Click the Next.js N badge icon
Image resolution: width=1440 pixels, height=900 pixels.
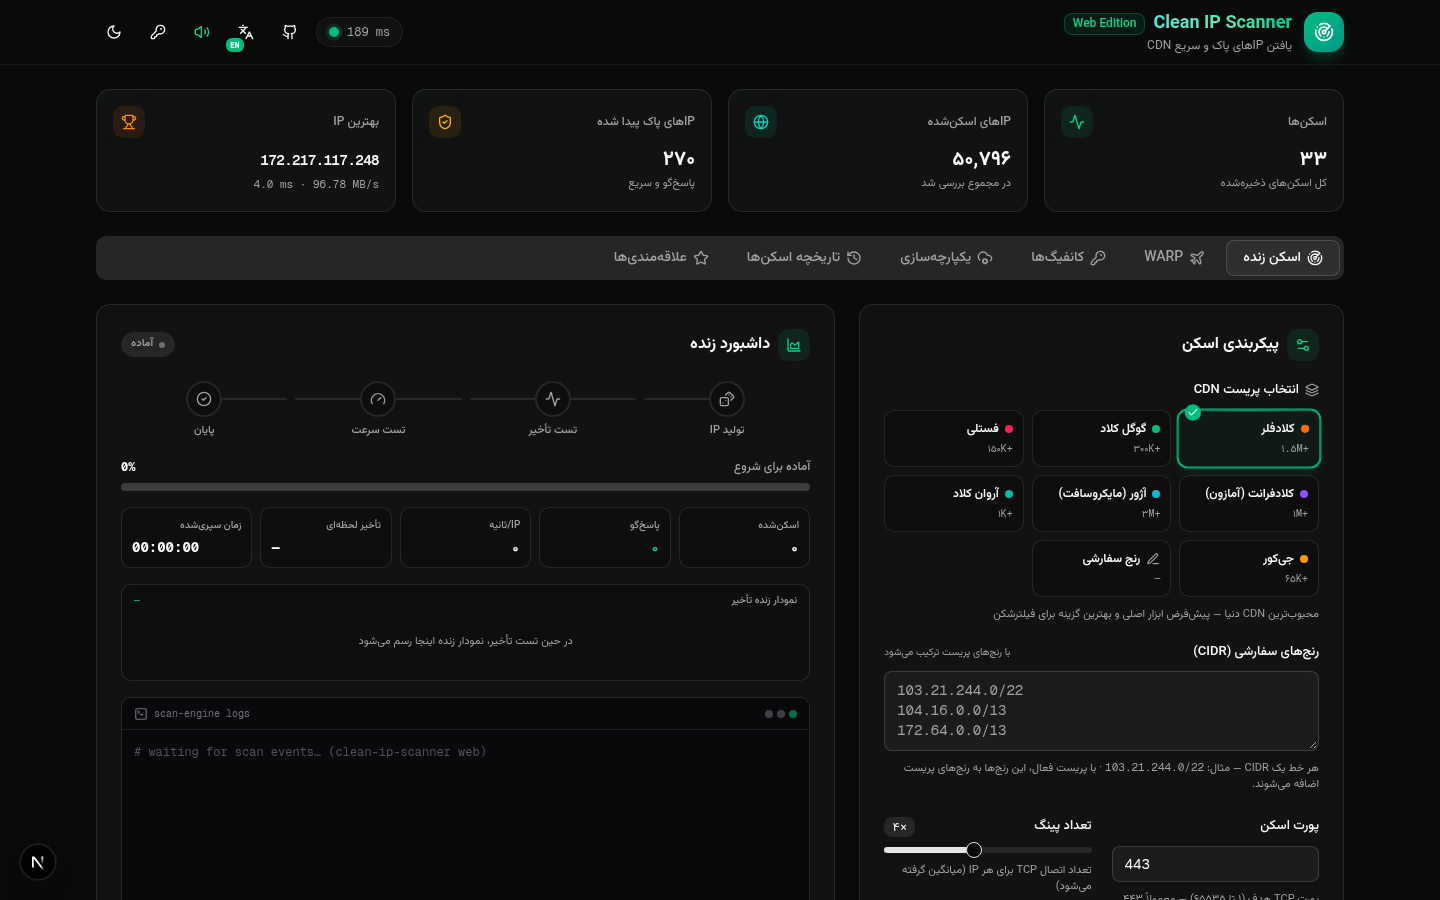coord(38,862)
